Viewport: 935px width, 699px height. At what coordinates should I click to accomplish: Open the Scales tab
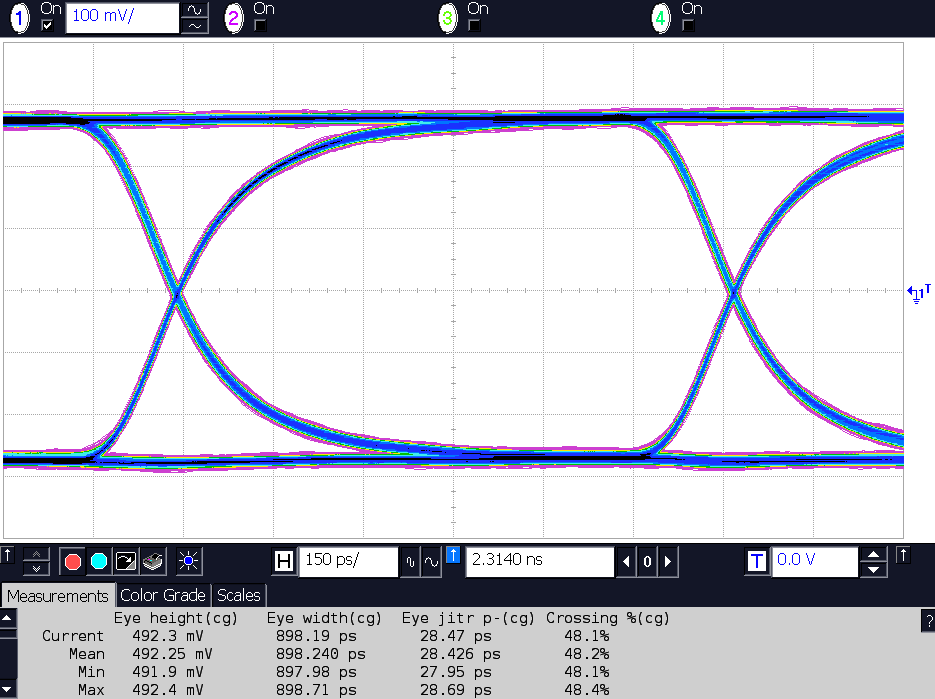click(239, 595)
